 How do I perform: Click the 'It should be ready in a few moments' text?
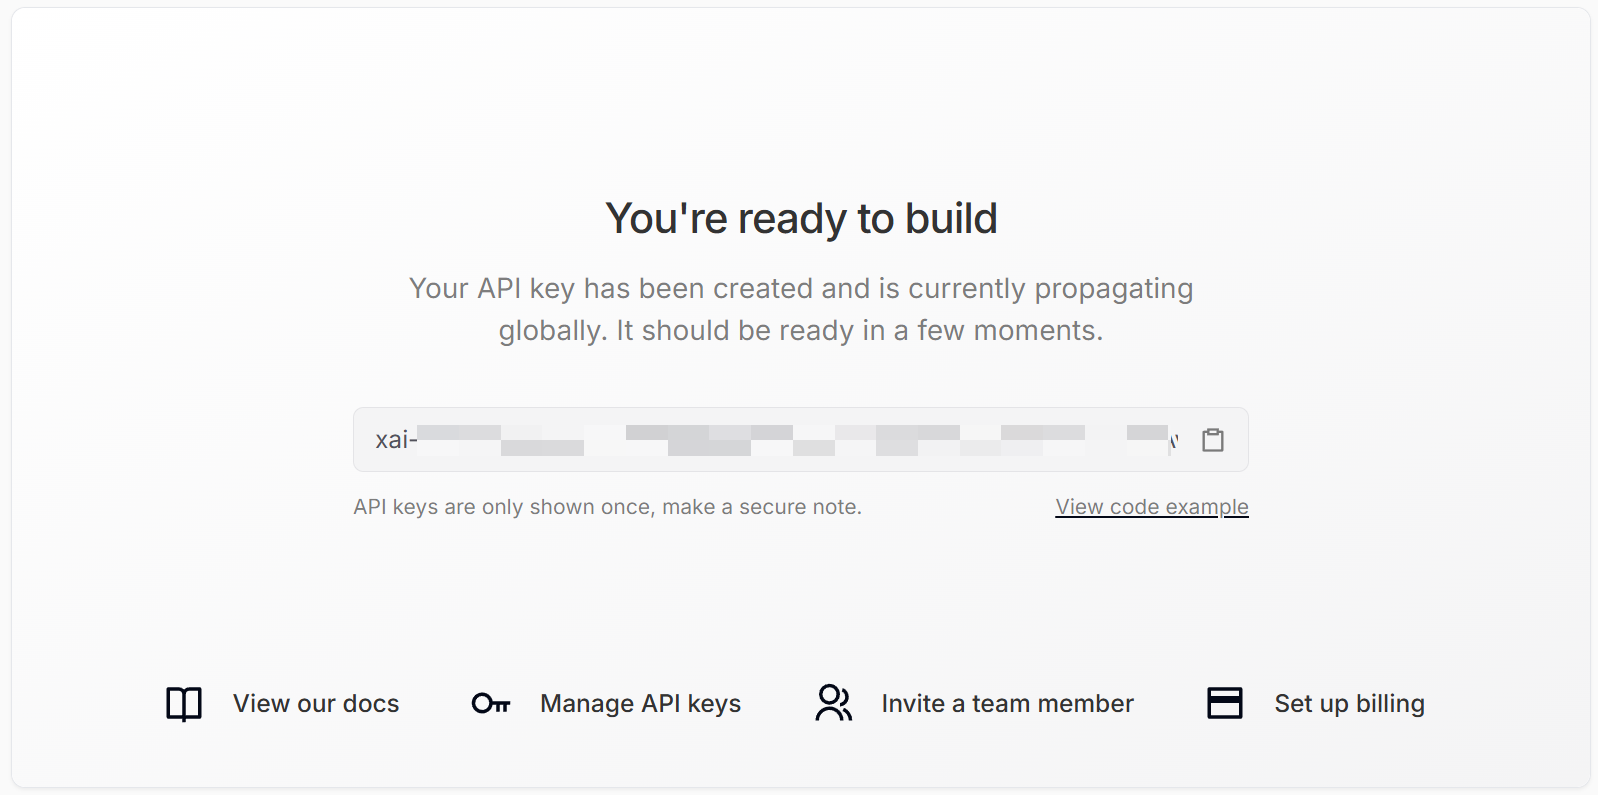[x=859, y=331]
